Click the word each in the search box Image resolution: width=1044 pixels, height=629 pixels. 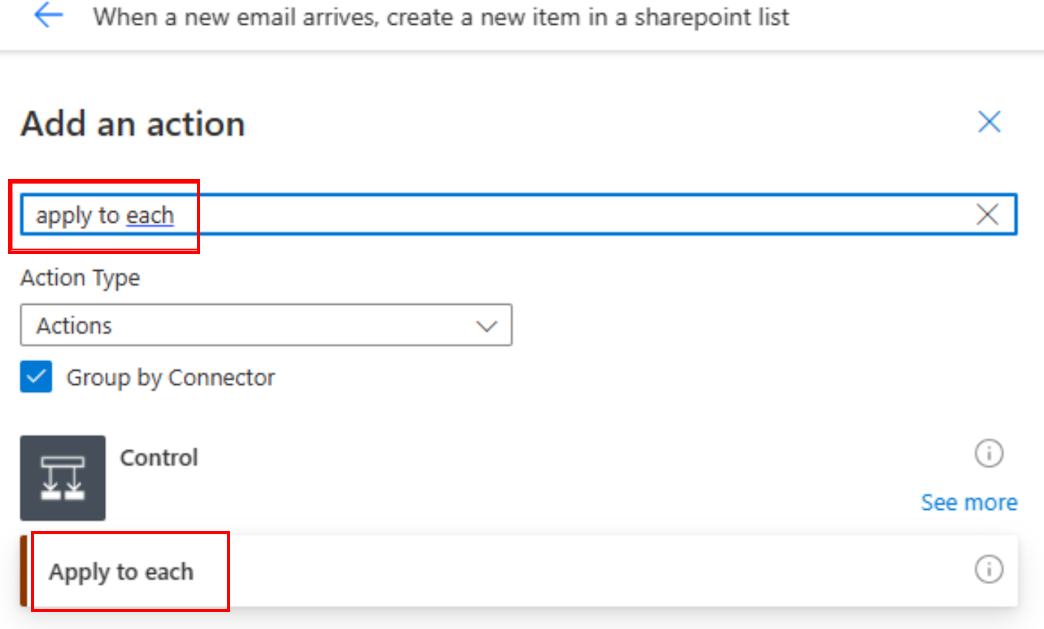[150, 216]
